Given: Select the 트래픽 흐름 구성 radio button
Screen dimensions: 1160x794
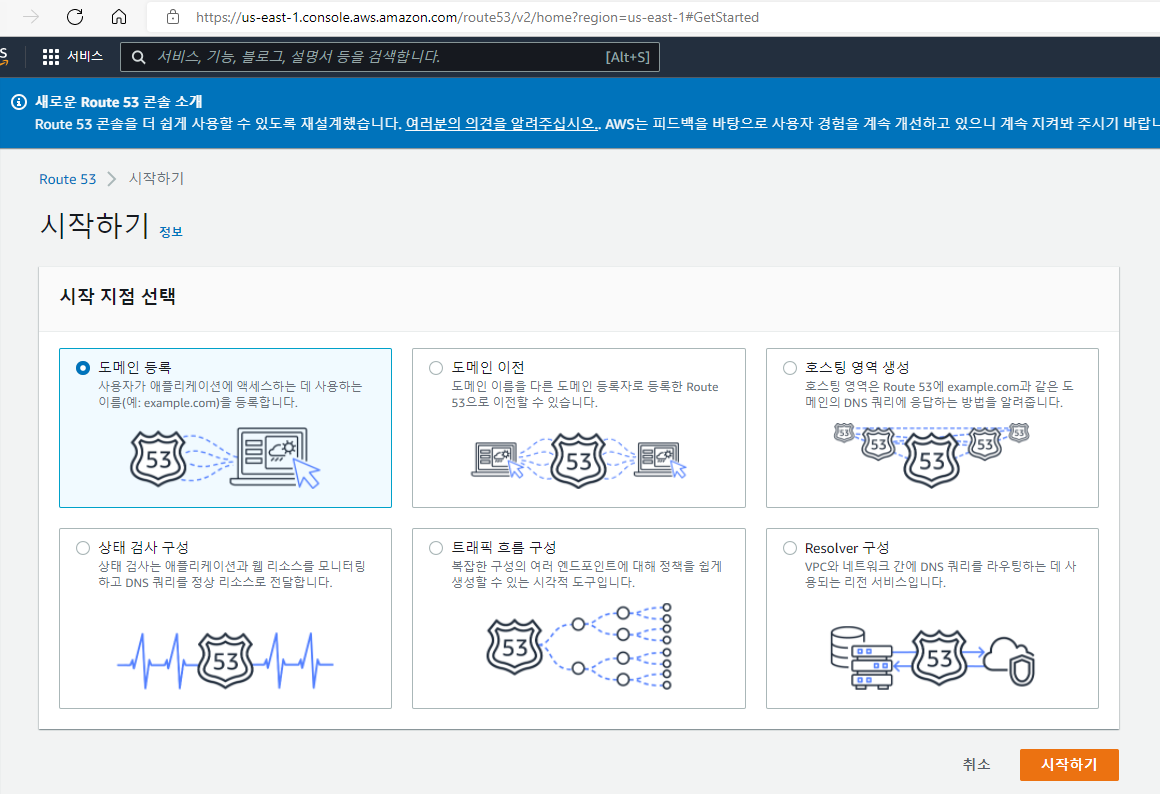Looking at the screenshot, I should point(436,548).
